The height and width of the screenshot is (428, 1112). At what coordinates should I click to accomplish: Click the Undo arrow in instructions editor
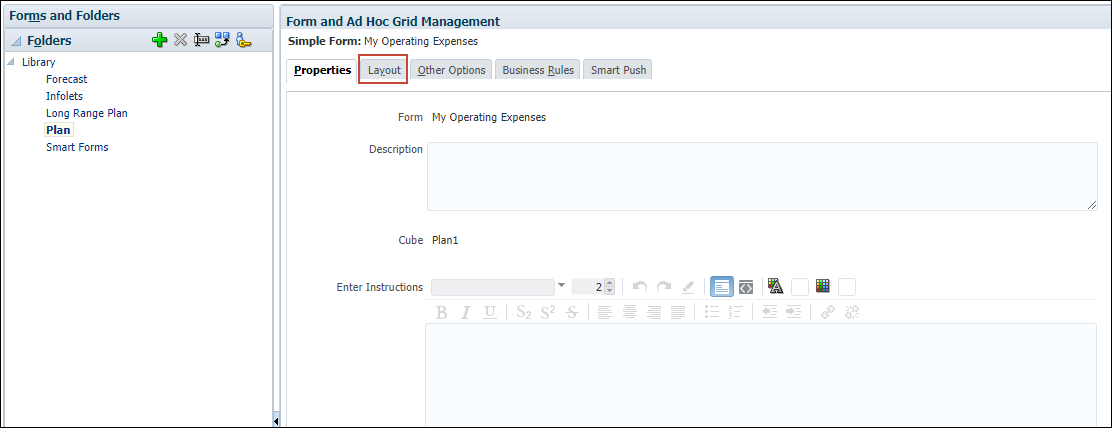coord(640,287)
